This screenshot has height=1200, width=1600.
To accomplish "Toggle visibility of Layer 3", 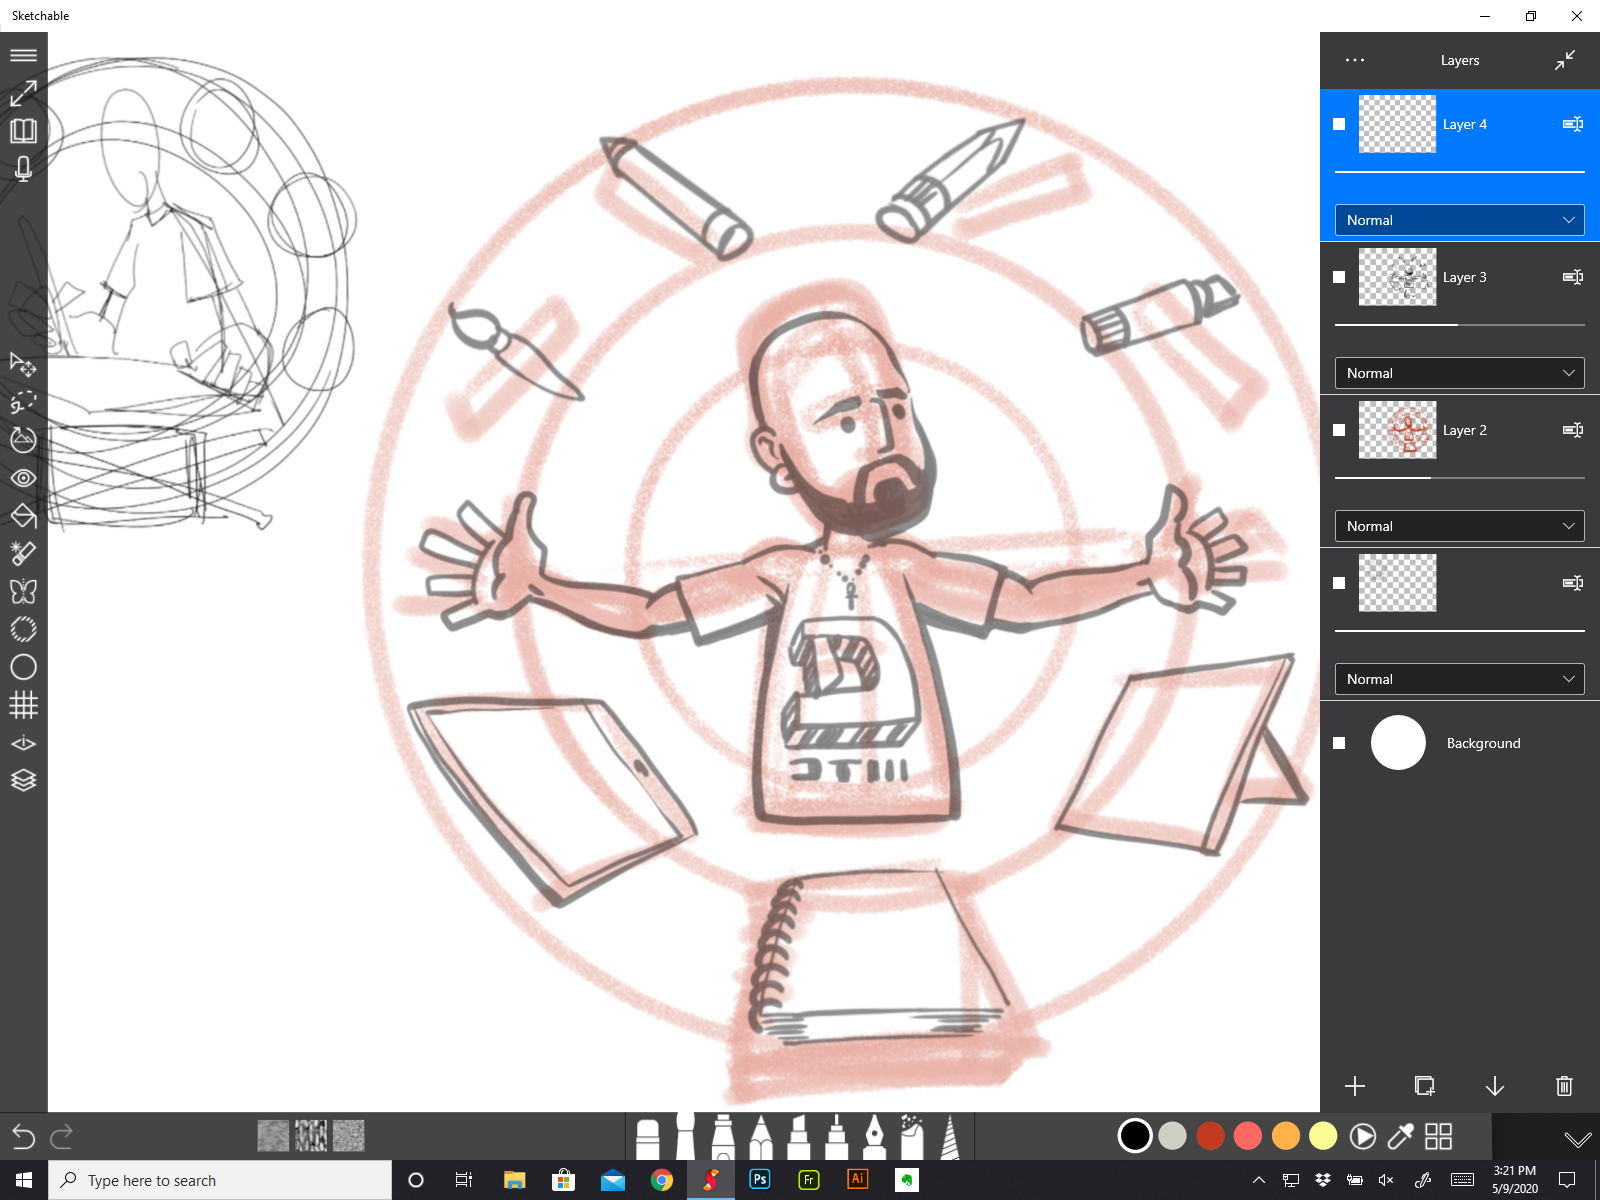I will tap(1339, 277).
